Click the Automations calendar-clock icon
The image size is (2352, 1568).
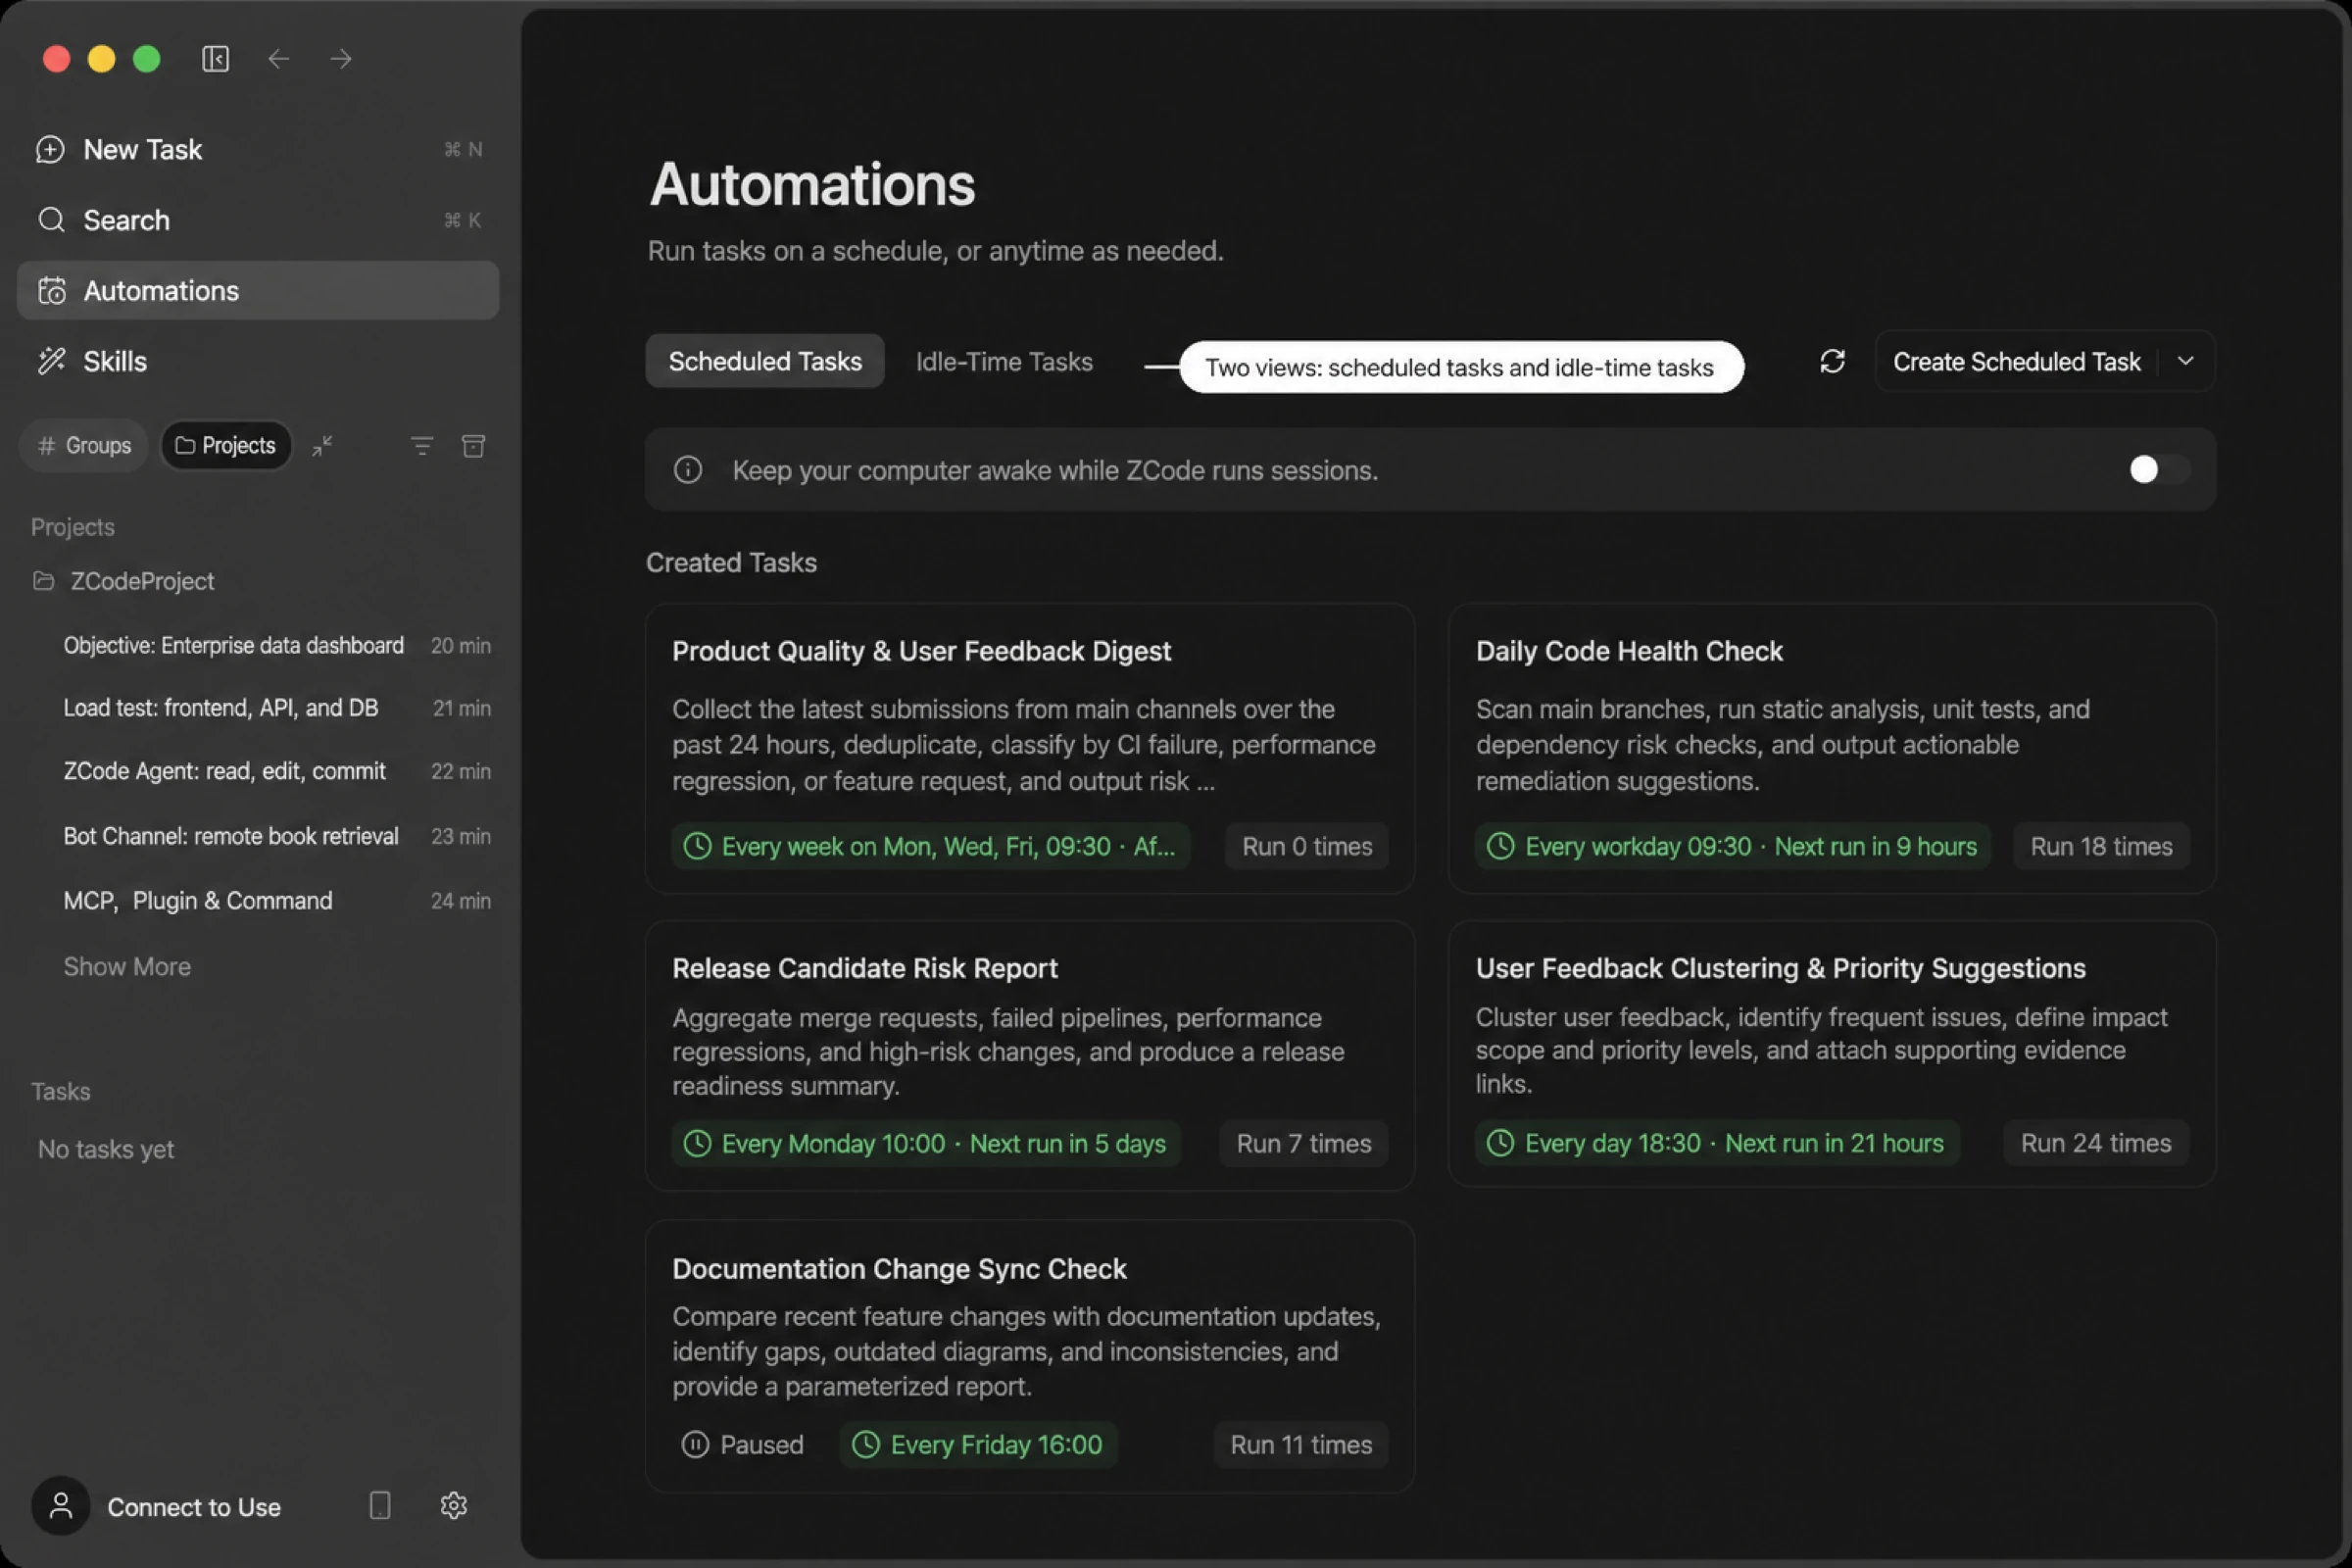51,291
